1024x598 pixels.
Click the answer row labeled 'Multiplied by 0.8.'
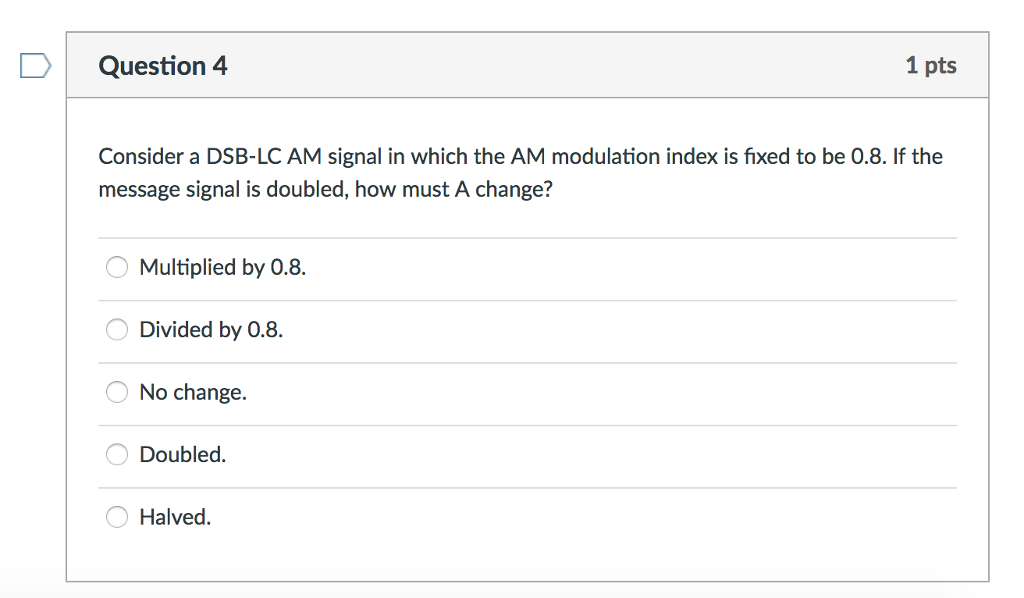pos(223,267)
